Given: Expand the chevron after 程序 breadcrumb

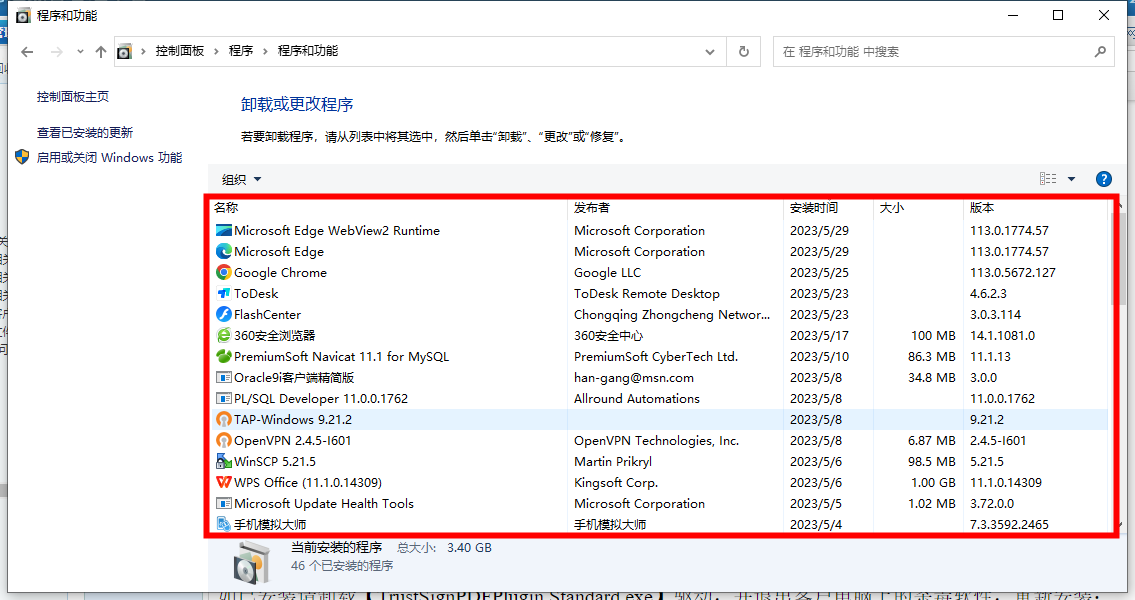Looking at the screenshot, I should tap(266, 51).
